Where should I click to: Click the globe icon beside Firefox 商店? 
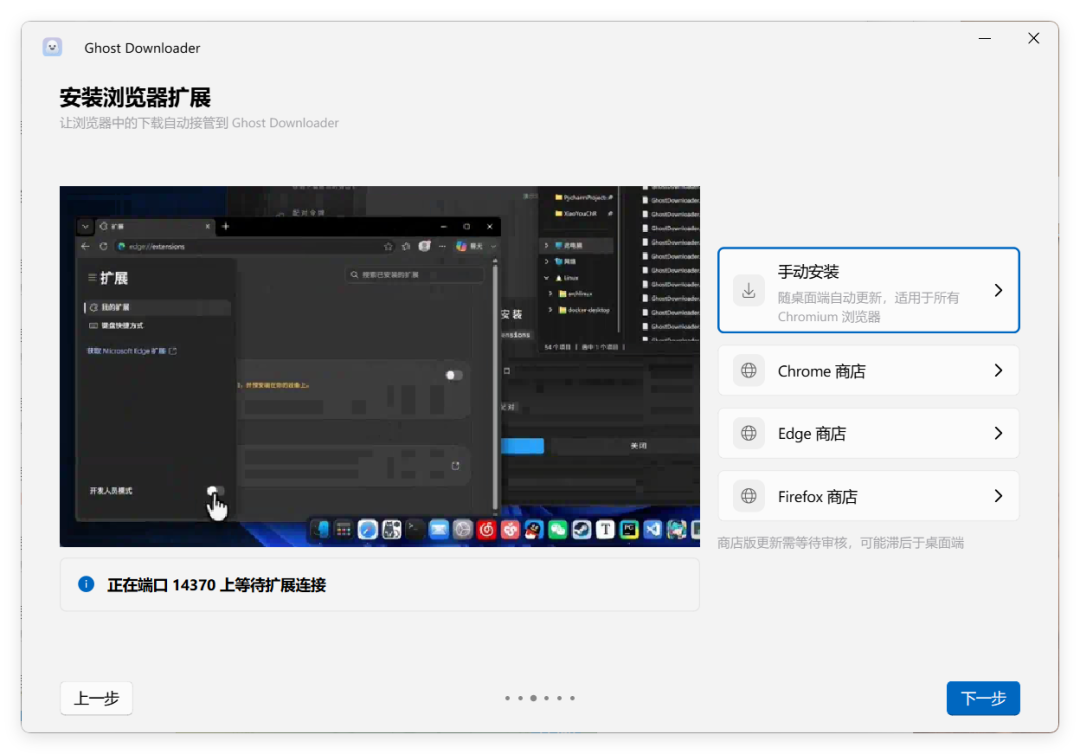(749, 496)
